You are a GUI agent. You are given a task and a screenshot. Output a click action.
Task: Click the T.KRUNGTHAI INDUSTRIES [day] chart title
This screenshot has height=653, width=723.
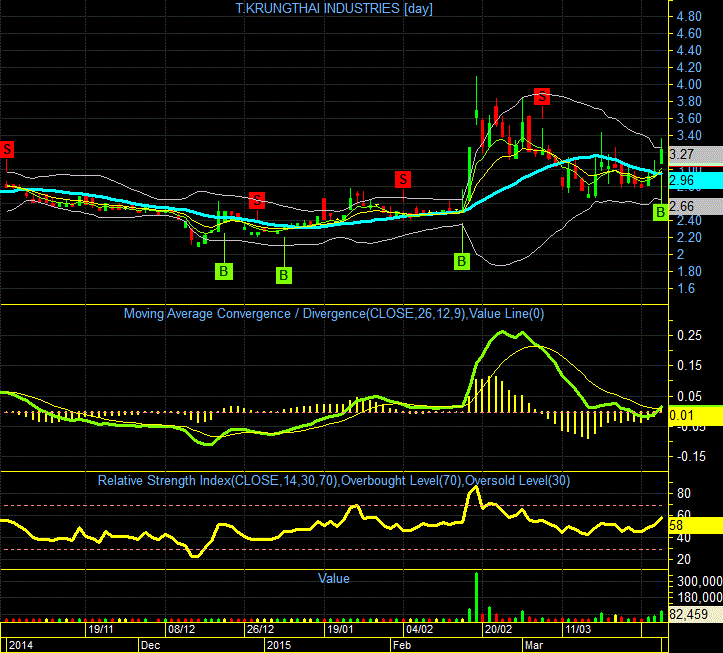click(x=334, y=8)
